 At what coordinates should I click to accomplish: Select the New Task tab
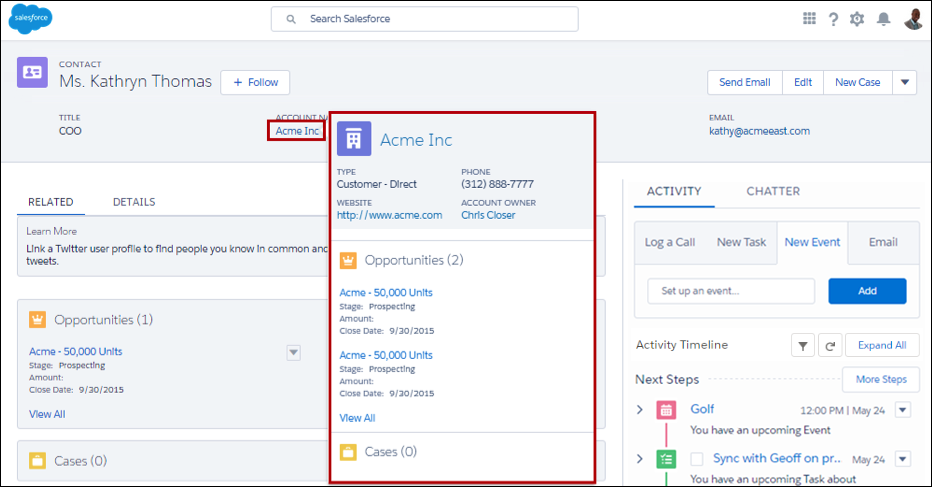741,243
